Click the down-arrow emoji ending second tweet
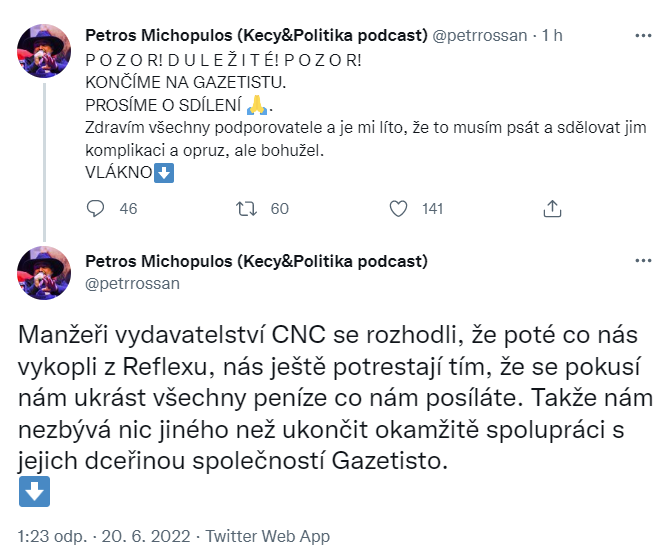The width and height of the screenshot is (670, 559). pyautogui.click(x=34, y=492)
